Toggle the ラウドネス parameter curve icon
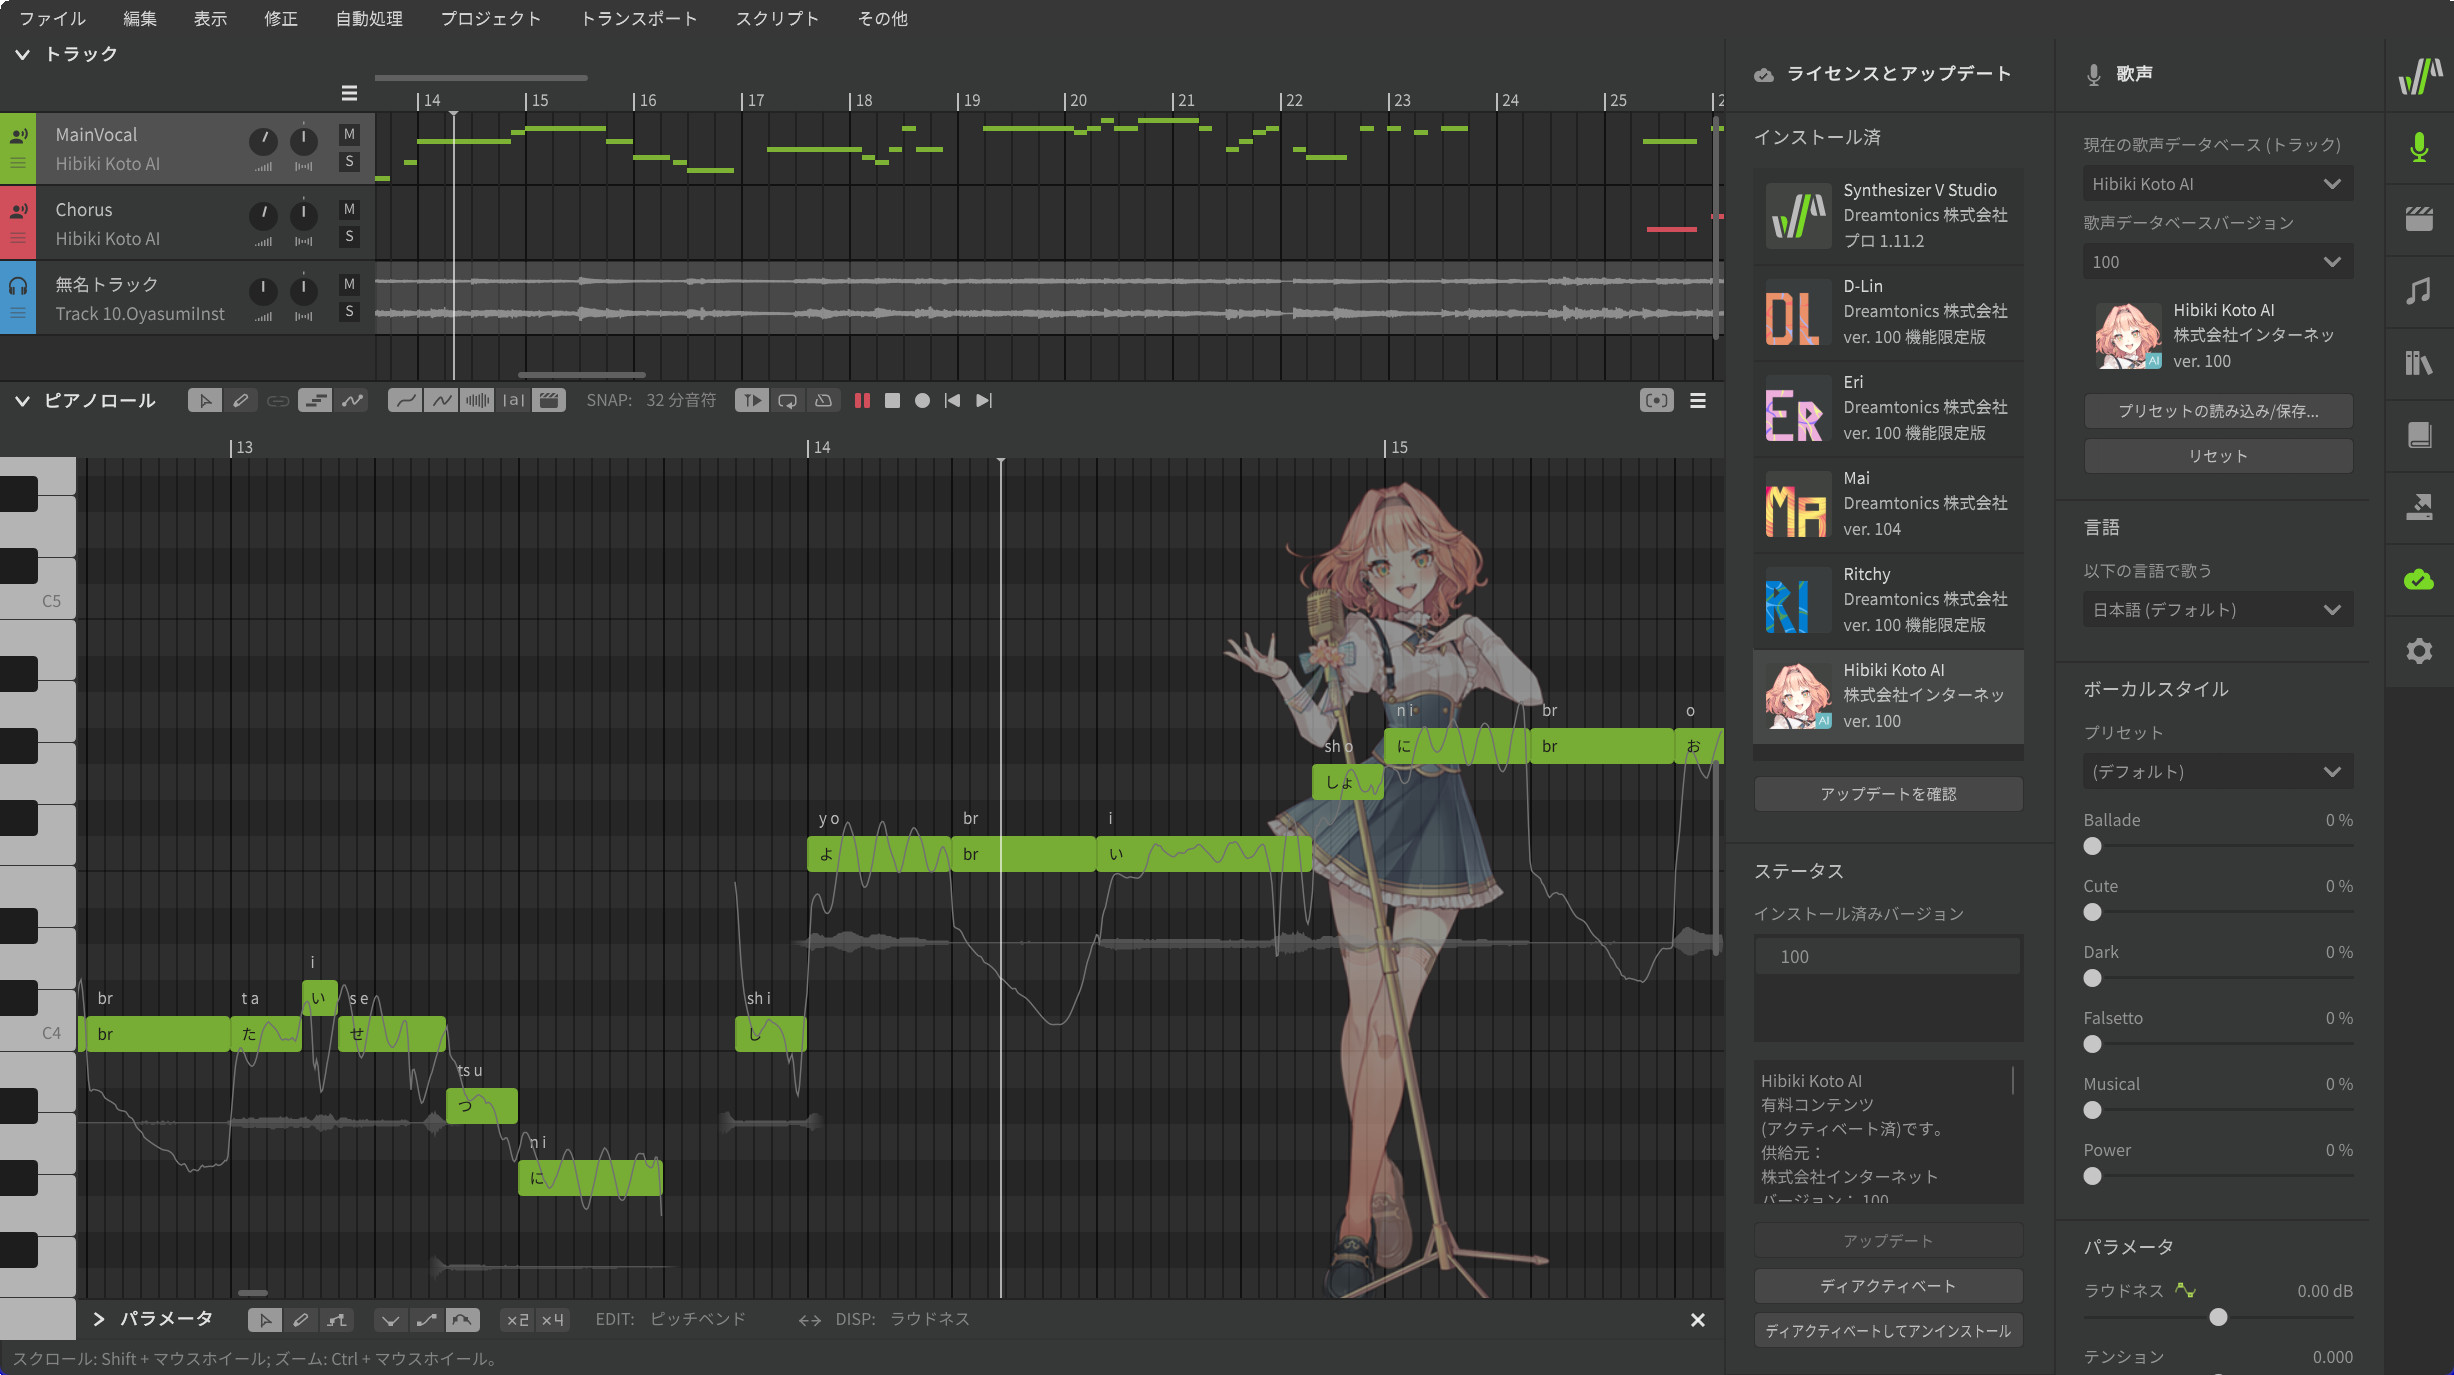This screenshot has width=2454, height=1375. click(2186, 1290)
